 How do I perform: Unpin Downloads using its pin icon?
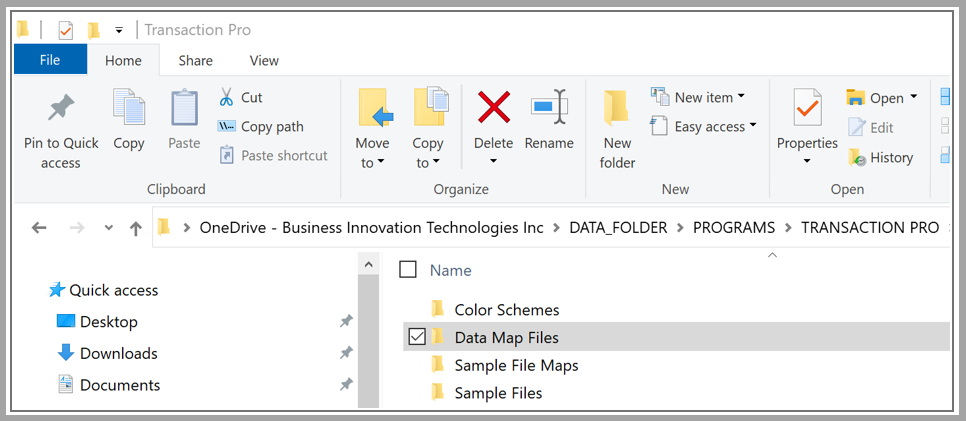(346, 353)
